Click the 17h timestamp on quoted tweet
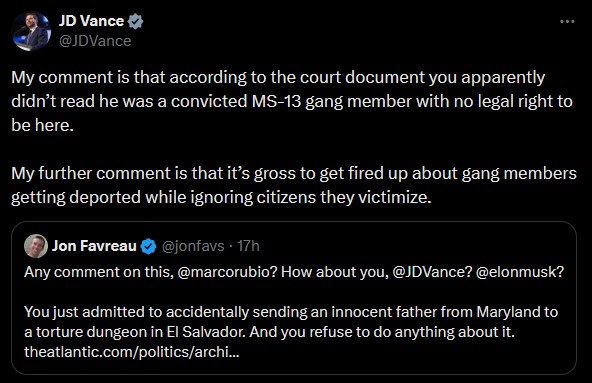The width and height of the screenshot is (592, 383). click(x=248, y=246)
